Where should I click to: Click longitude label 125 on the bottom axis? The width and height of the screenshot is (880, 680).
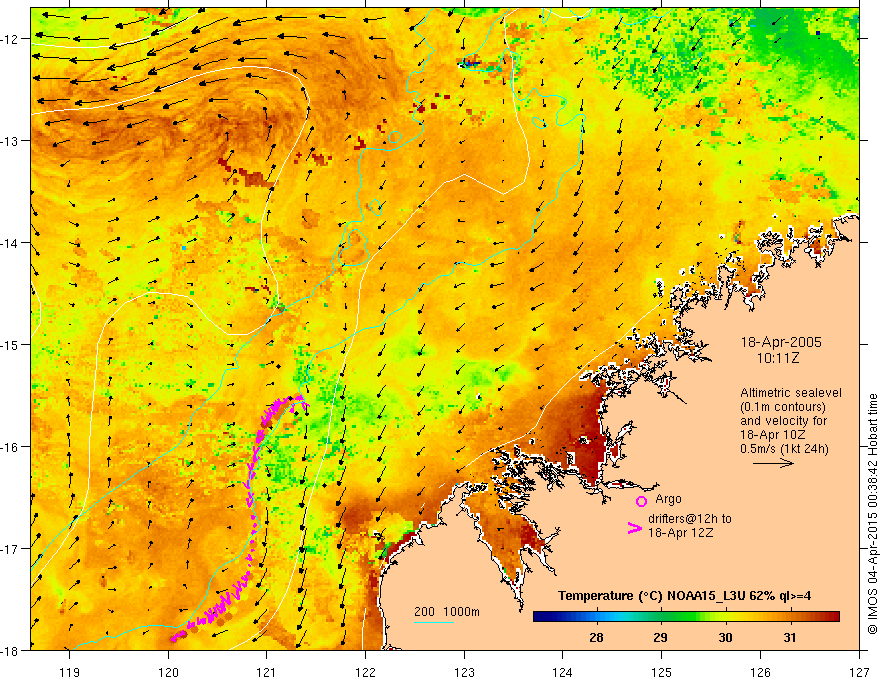pyautogui.click(x=662, y=672)
